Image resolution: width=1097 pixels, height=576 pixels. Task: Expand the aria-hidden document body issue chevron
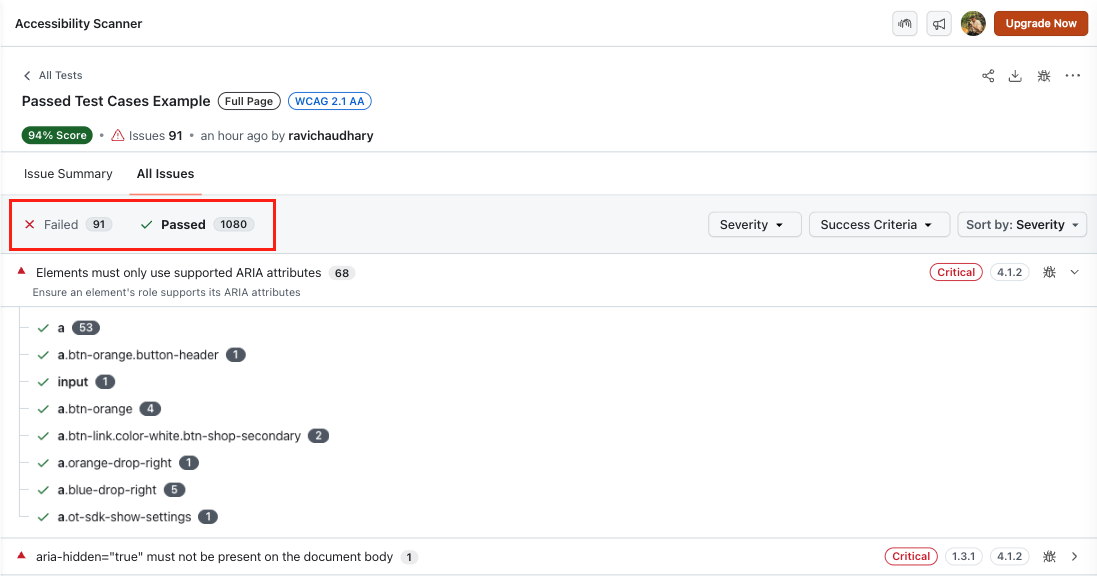[1075, 556]
